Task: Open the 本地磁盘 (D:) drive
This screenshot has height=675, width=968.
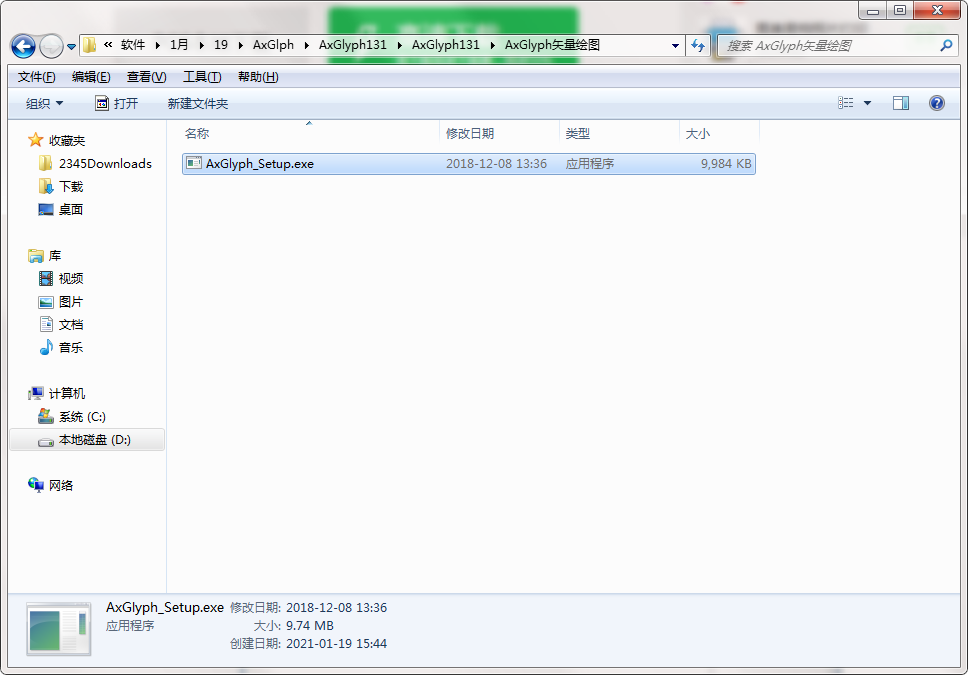Action: click(x=94, y=440)
